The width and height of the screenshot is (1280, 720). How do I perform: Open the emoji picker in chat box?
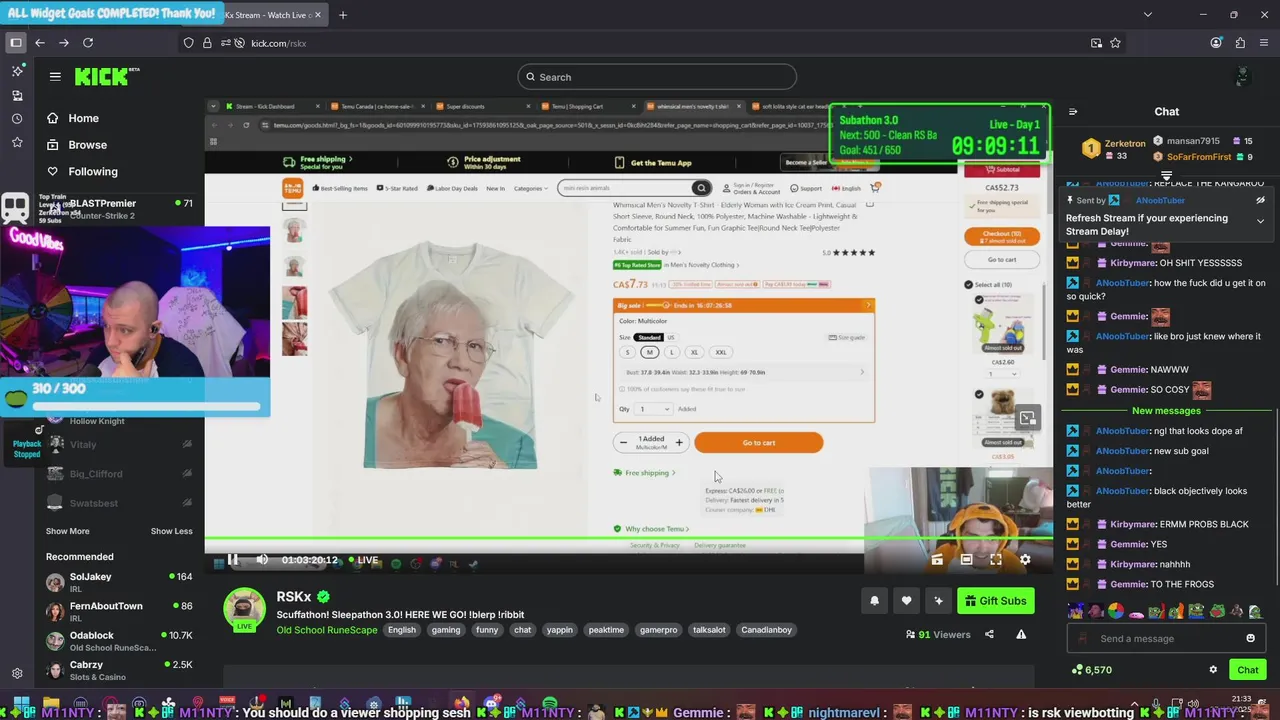pyautogui.click(x=1250, y=639)
